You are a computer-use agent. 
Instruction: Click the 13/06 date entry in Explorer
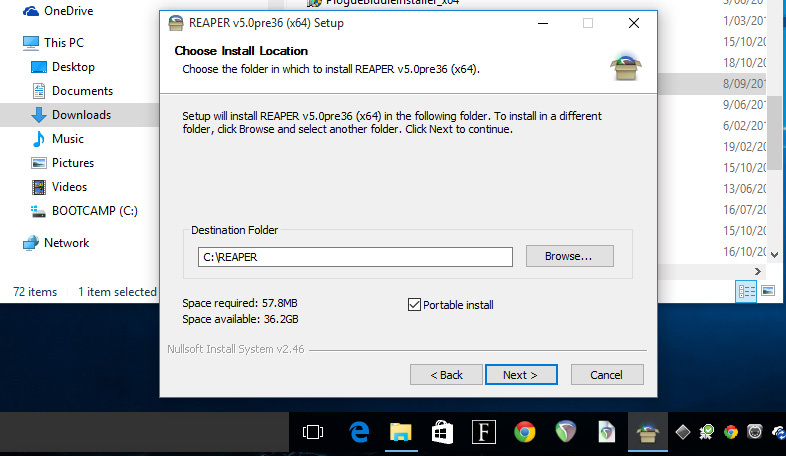744,189
